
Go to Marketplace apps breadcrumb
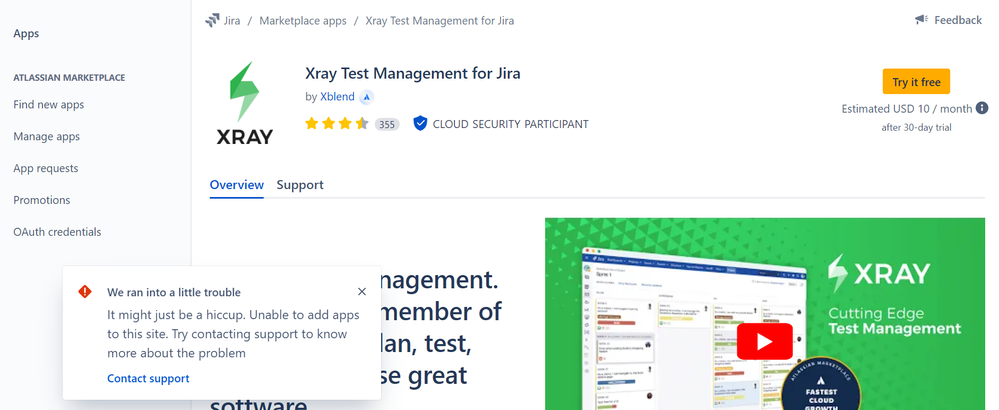click(x=303, y=20)
